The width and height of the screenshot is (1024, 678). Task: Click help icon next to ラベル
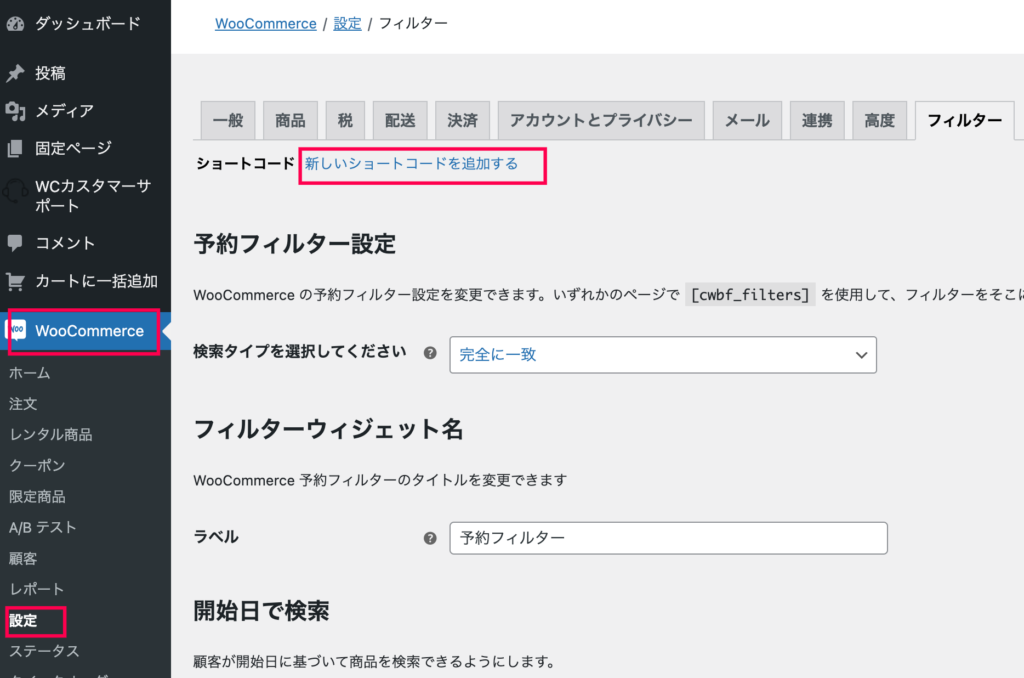click(430, 538)
